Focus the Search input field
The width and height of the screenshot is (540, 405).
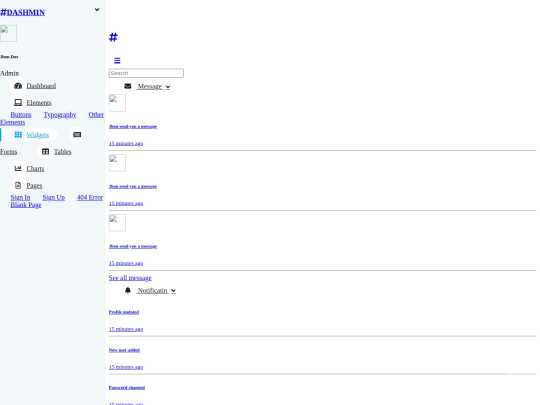pos(146,73)
